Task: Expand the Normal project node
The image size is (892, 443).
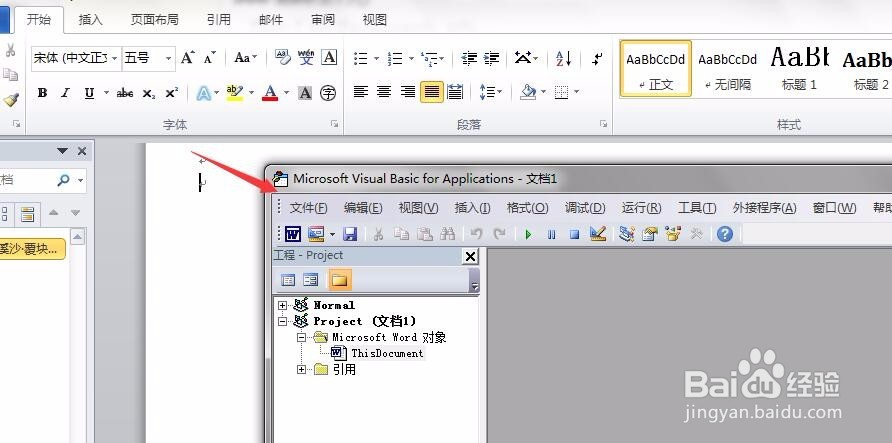Action: [282, 305]
